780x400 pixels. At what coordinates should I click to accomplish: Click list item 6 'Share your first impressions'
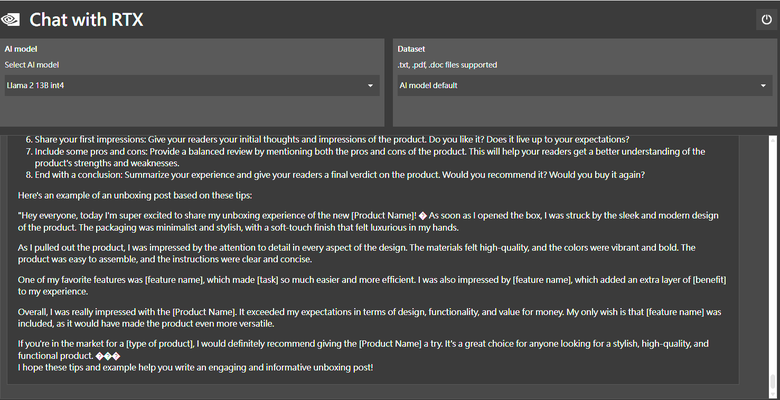(x=327, y=139)
